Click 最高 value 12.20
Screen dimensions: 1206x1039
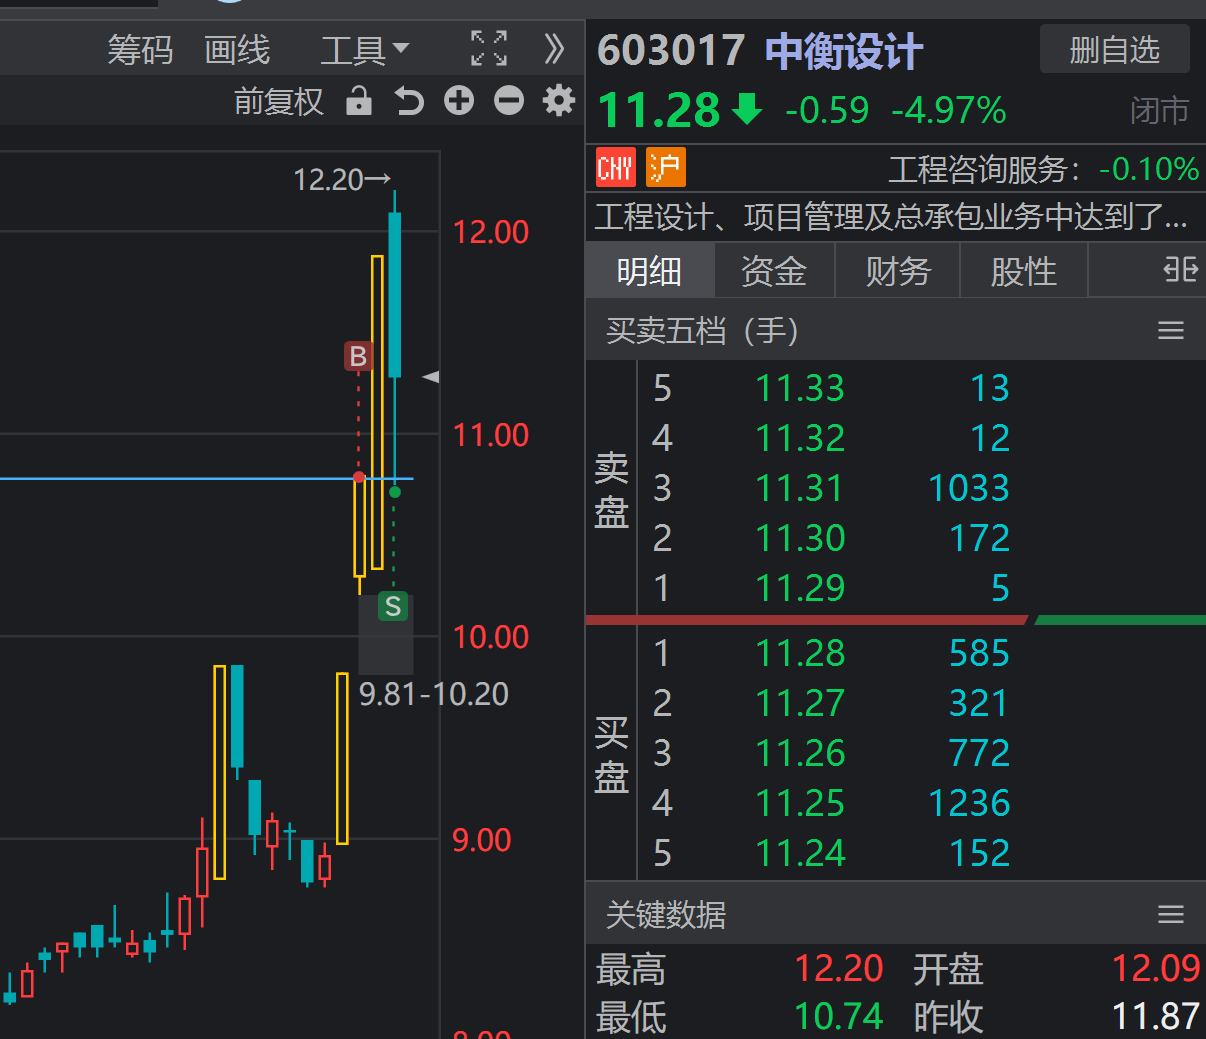tap(838, 968)
